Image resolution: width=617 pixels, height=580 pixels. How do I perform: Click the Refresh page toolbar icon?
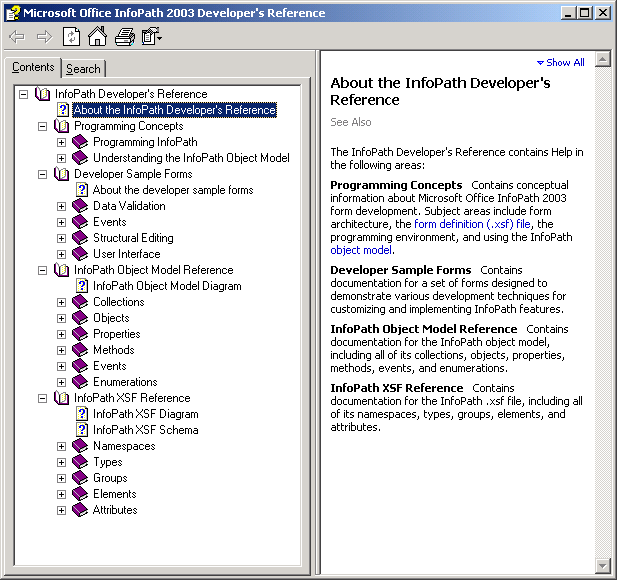pos(71,37)
